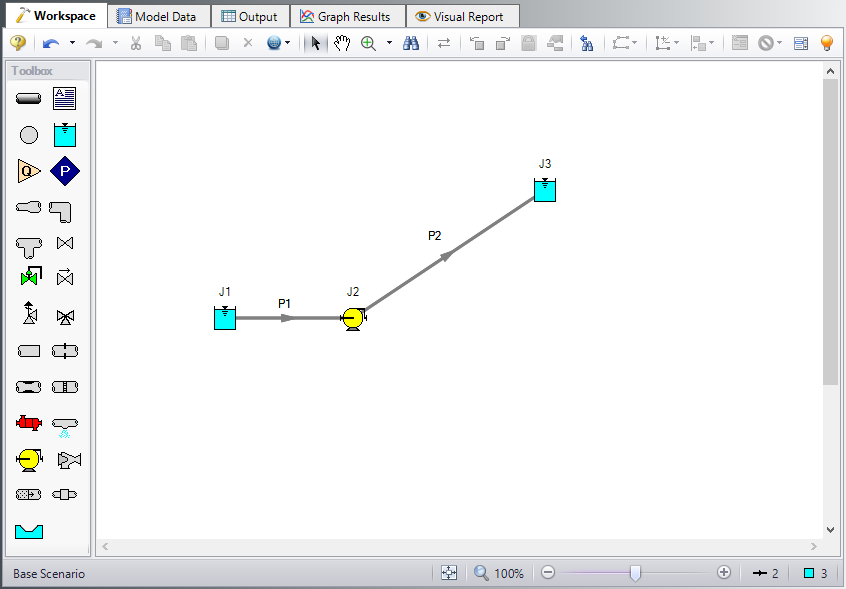Select the red Heat Exchanger icon
Image resolution: width=846 pixels, height=589 pixels.
29,423
